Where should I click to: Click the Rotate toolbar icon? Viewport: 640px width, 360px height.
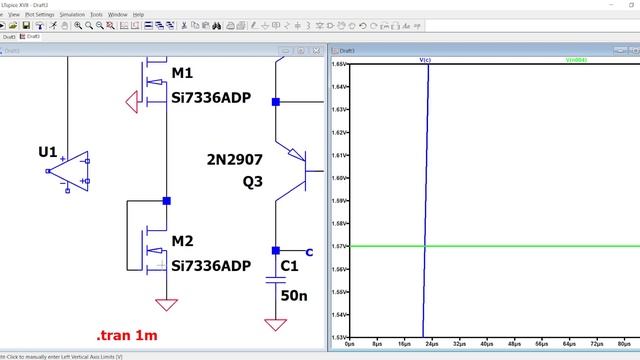point(384,26)
